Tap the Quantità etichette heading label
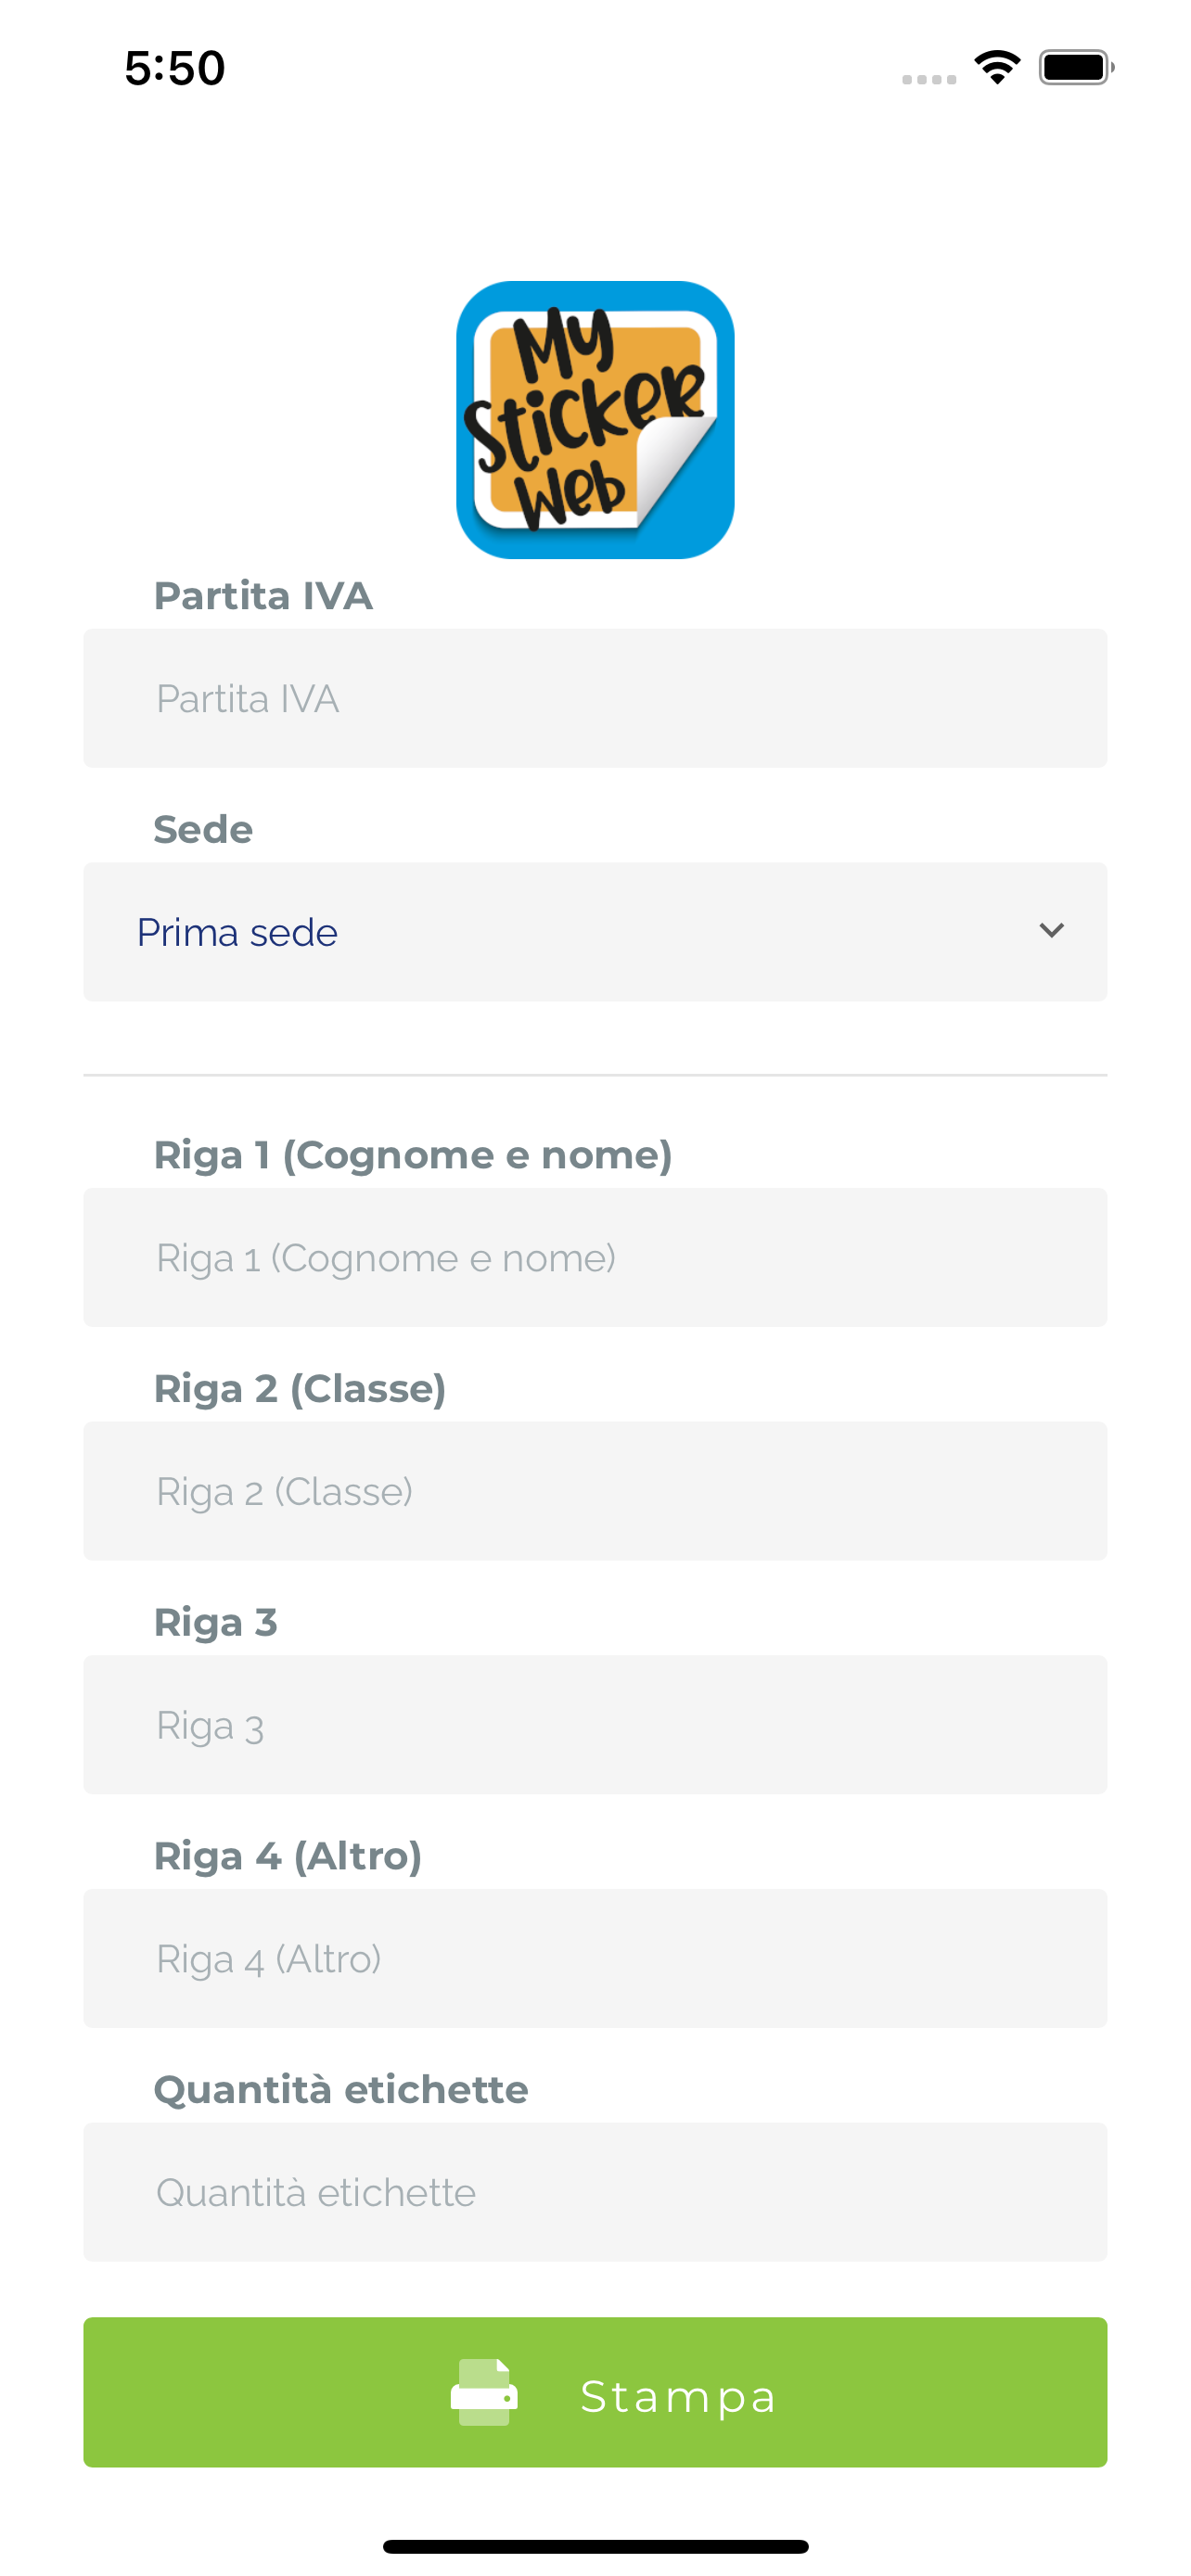Screen dimensions: 1191x2576 tap(341, 2090)
